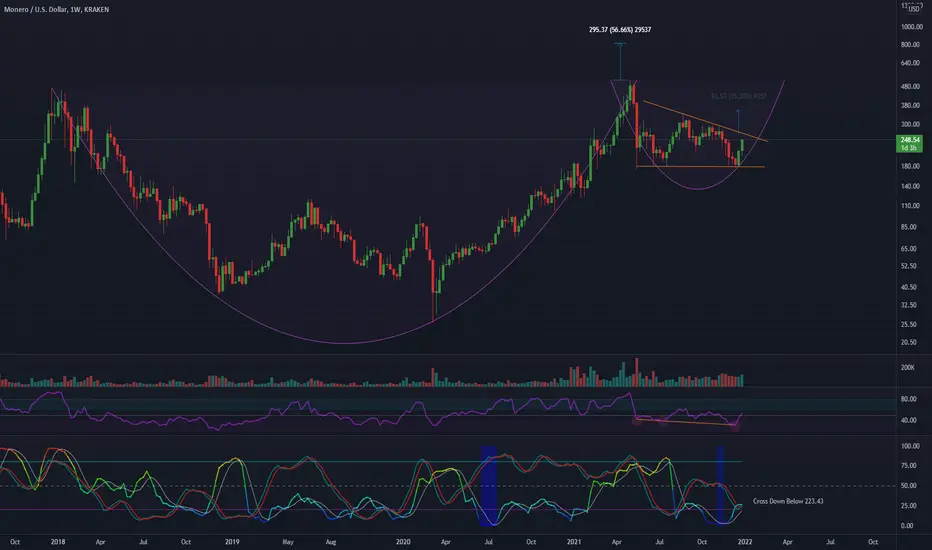Click the 0.00 label on stochastic scale
This screenshot has width=932, height=550.
[x=907, y=526]
